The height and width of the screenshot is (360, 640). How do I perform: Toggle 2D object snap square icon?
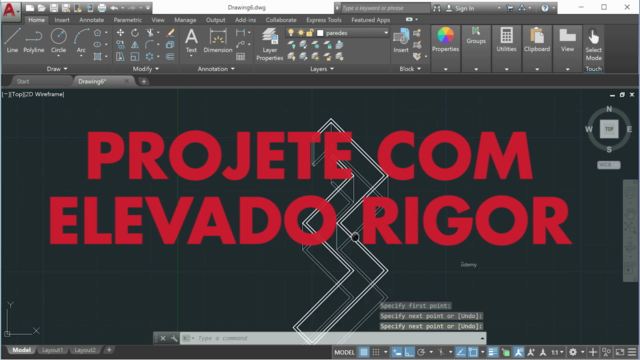(x=473, y=352)
